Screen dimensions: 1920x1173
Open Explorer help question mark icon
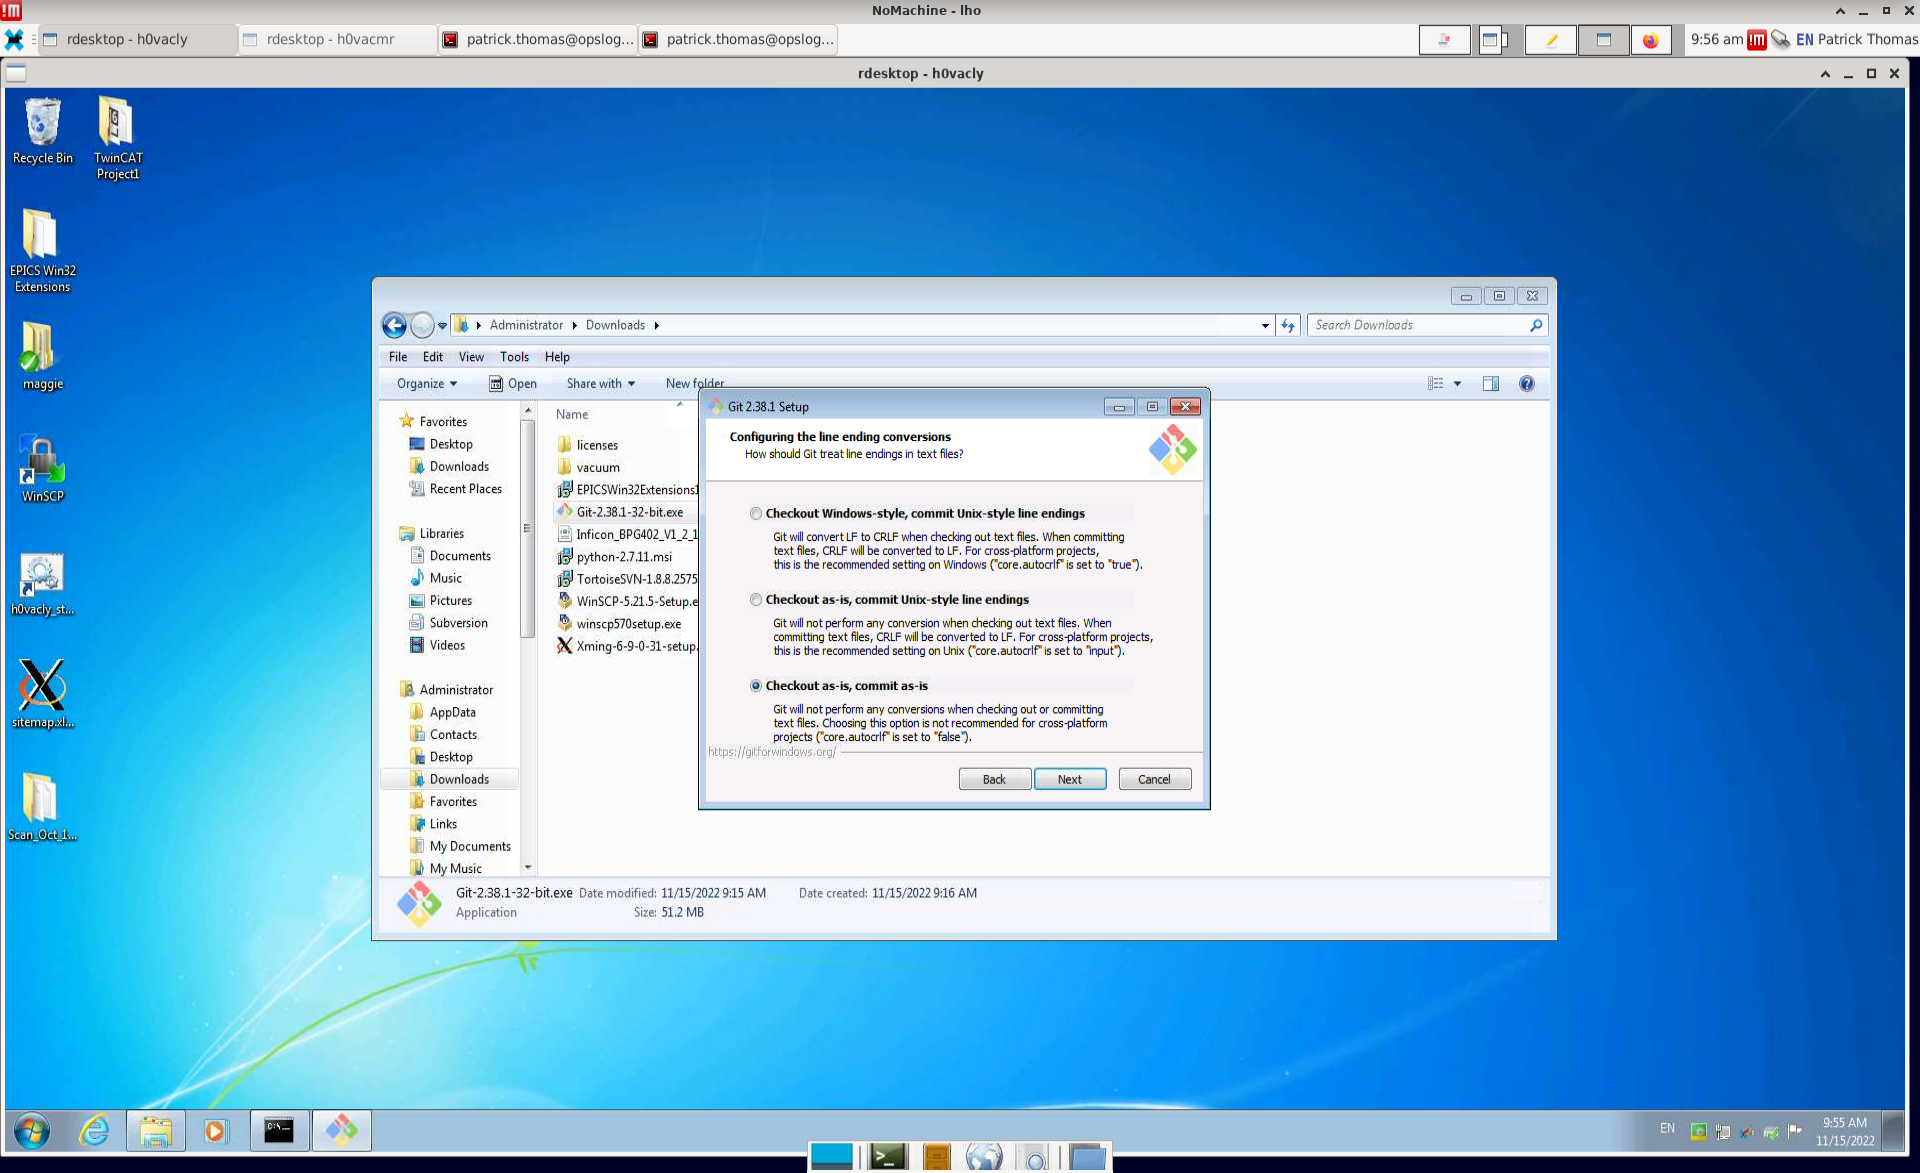1526,383
